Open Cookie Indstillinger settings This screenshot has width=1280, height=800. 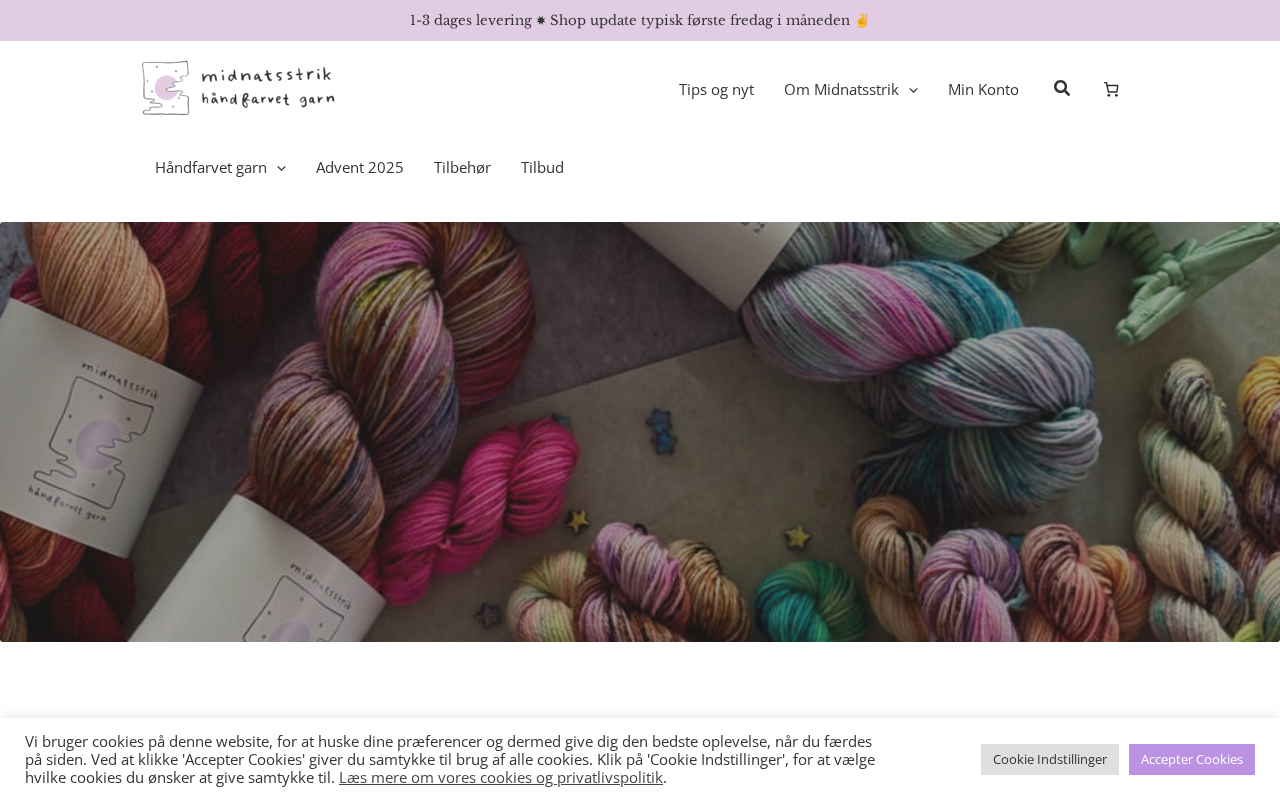[1050, 759]
